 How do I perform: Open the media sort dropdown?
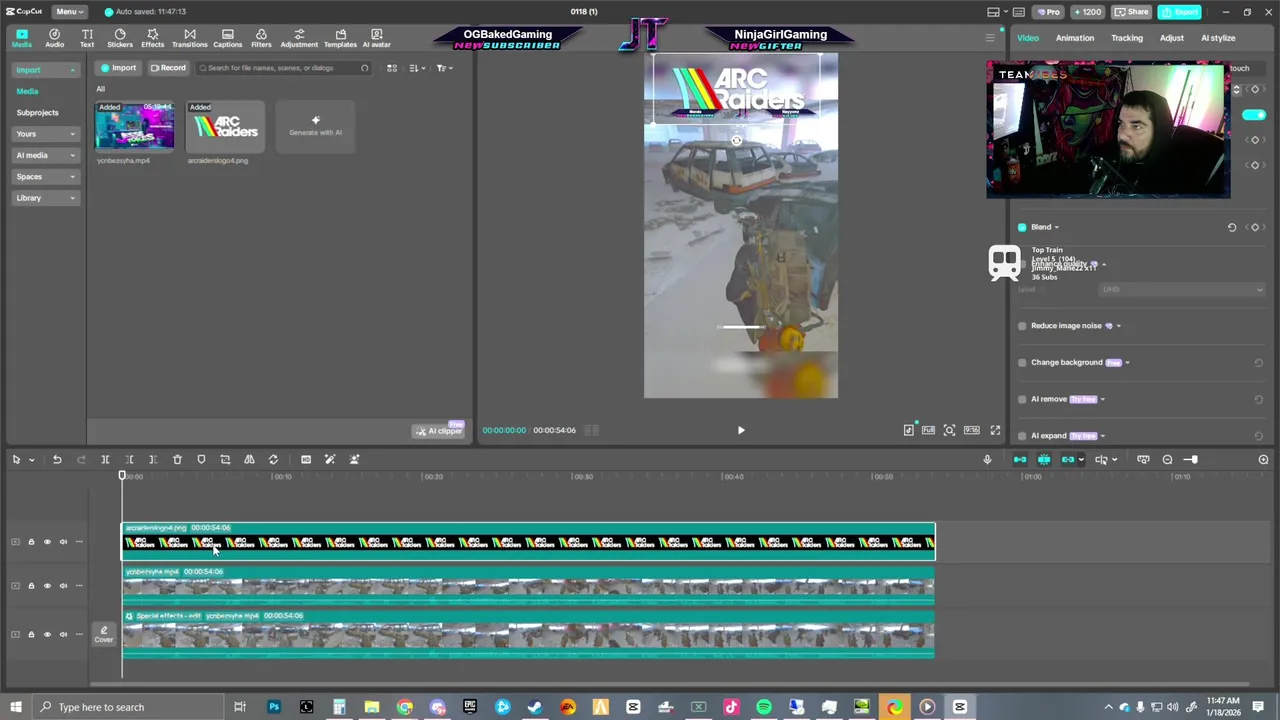coord(416,68)
